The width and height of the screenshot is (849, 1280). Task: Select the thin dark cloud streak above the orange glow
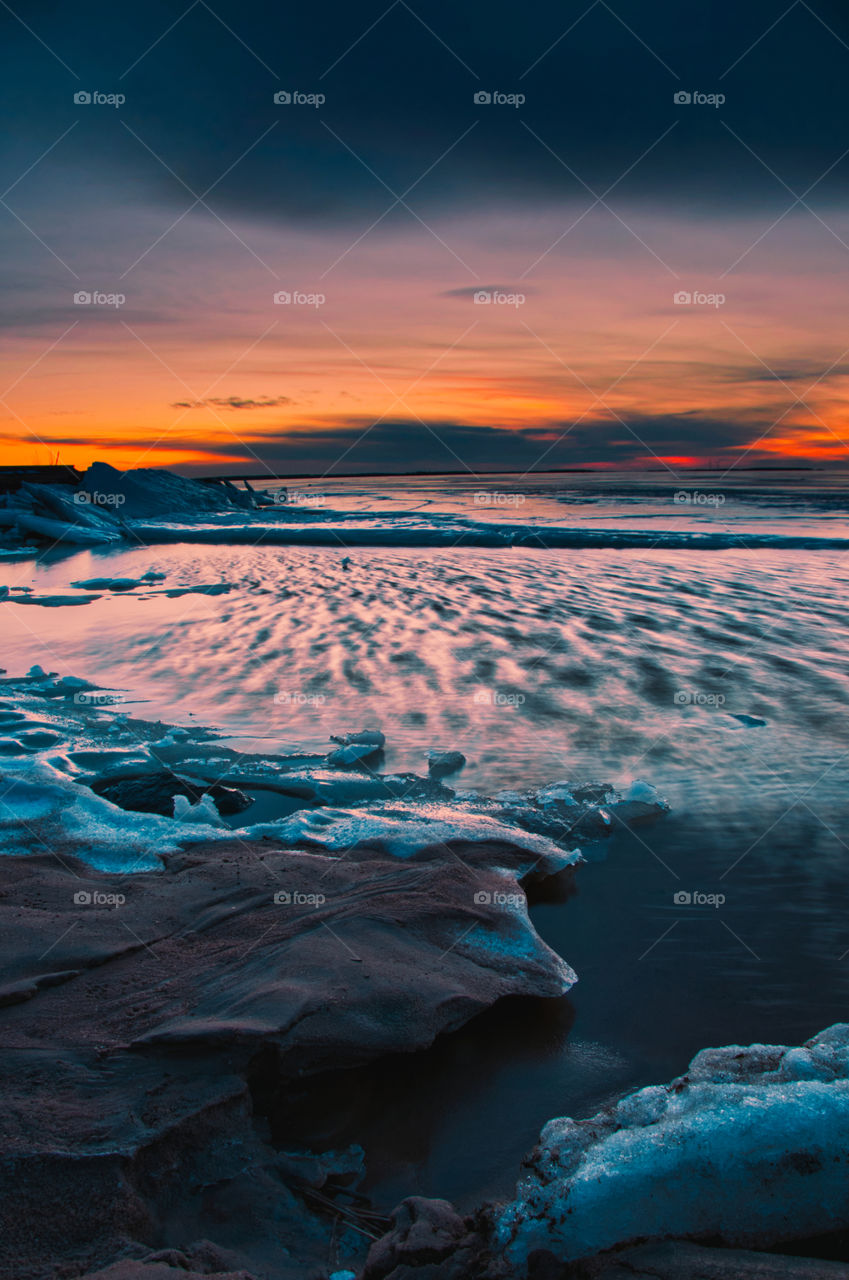coord(232,402)
